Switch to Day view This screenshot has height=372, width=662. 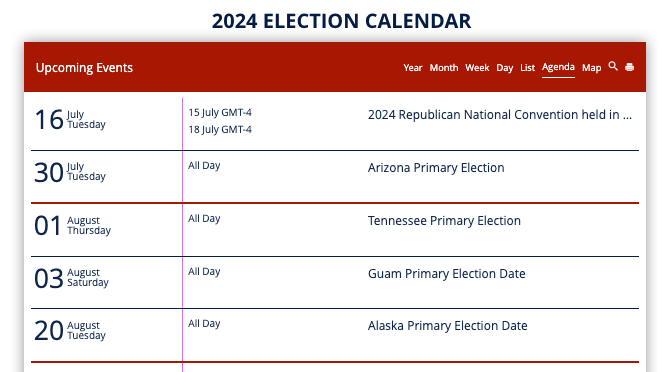pyautogui.click(x=505, y=68)
